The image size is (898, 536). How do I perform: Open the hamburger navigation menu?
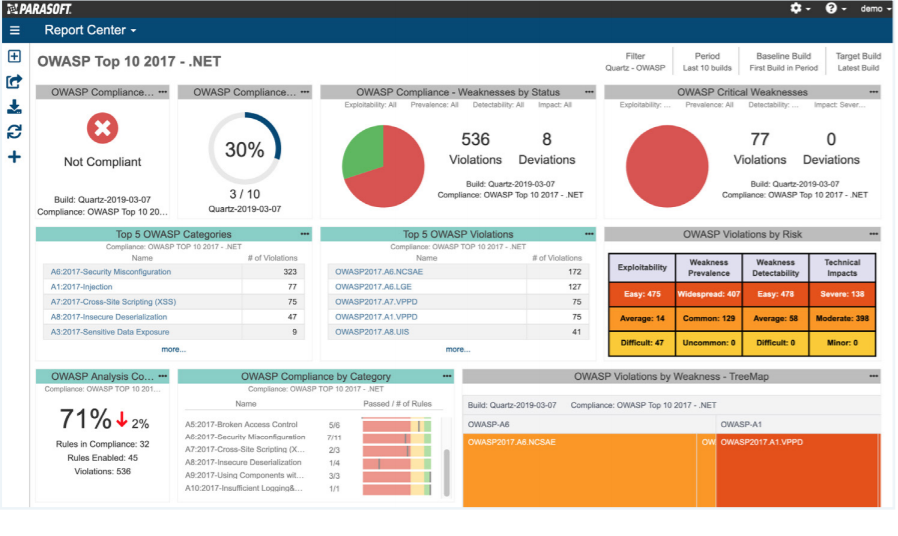(x=15, y=30)
